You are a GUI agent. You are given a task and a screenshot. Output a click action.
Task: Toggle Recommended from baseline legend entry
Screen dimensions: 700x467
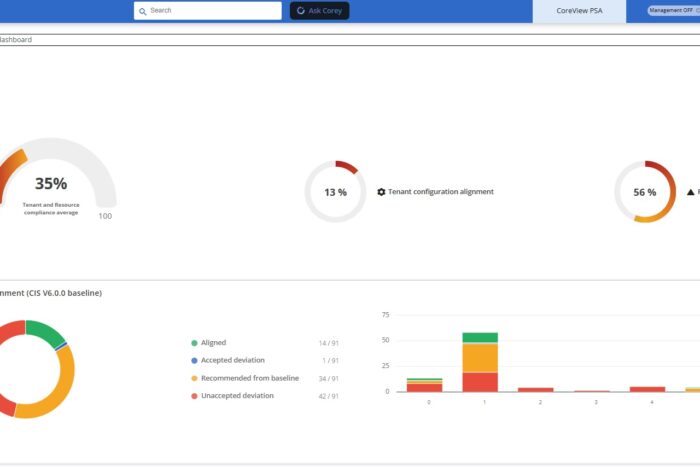pos(249,378)
